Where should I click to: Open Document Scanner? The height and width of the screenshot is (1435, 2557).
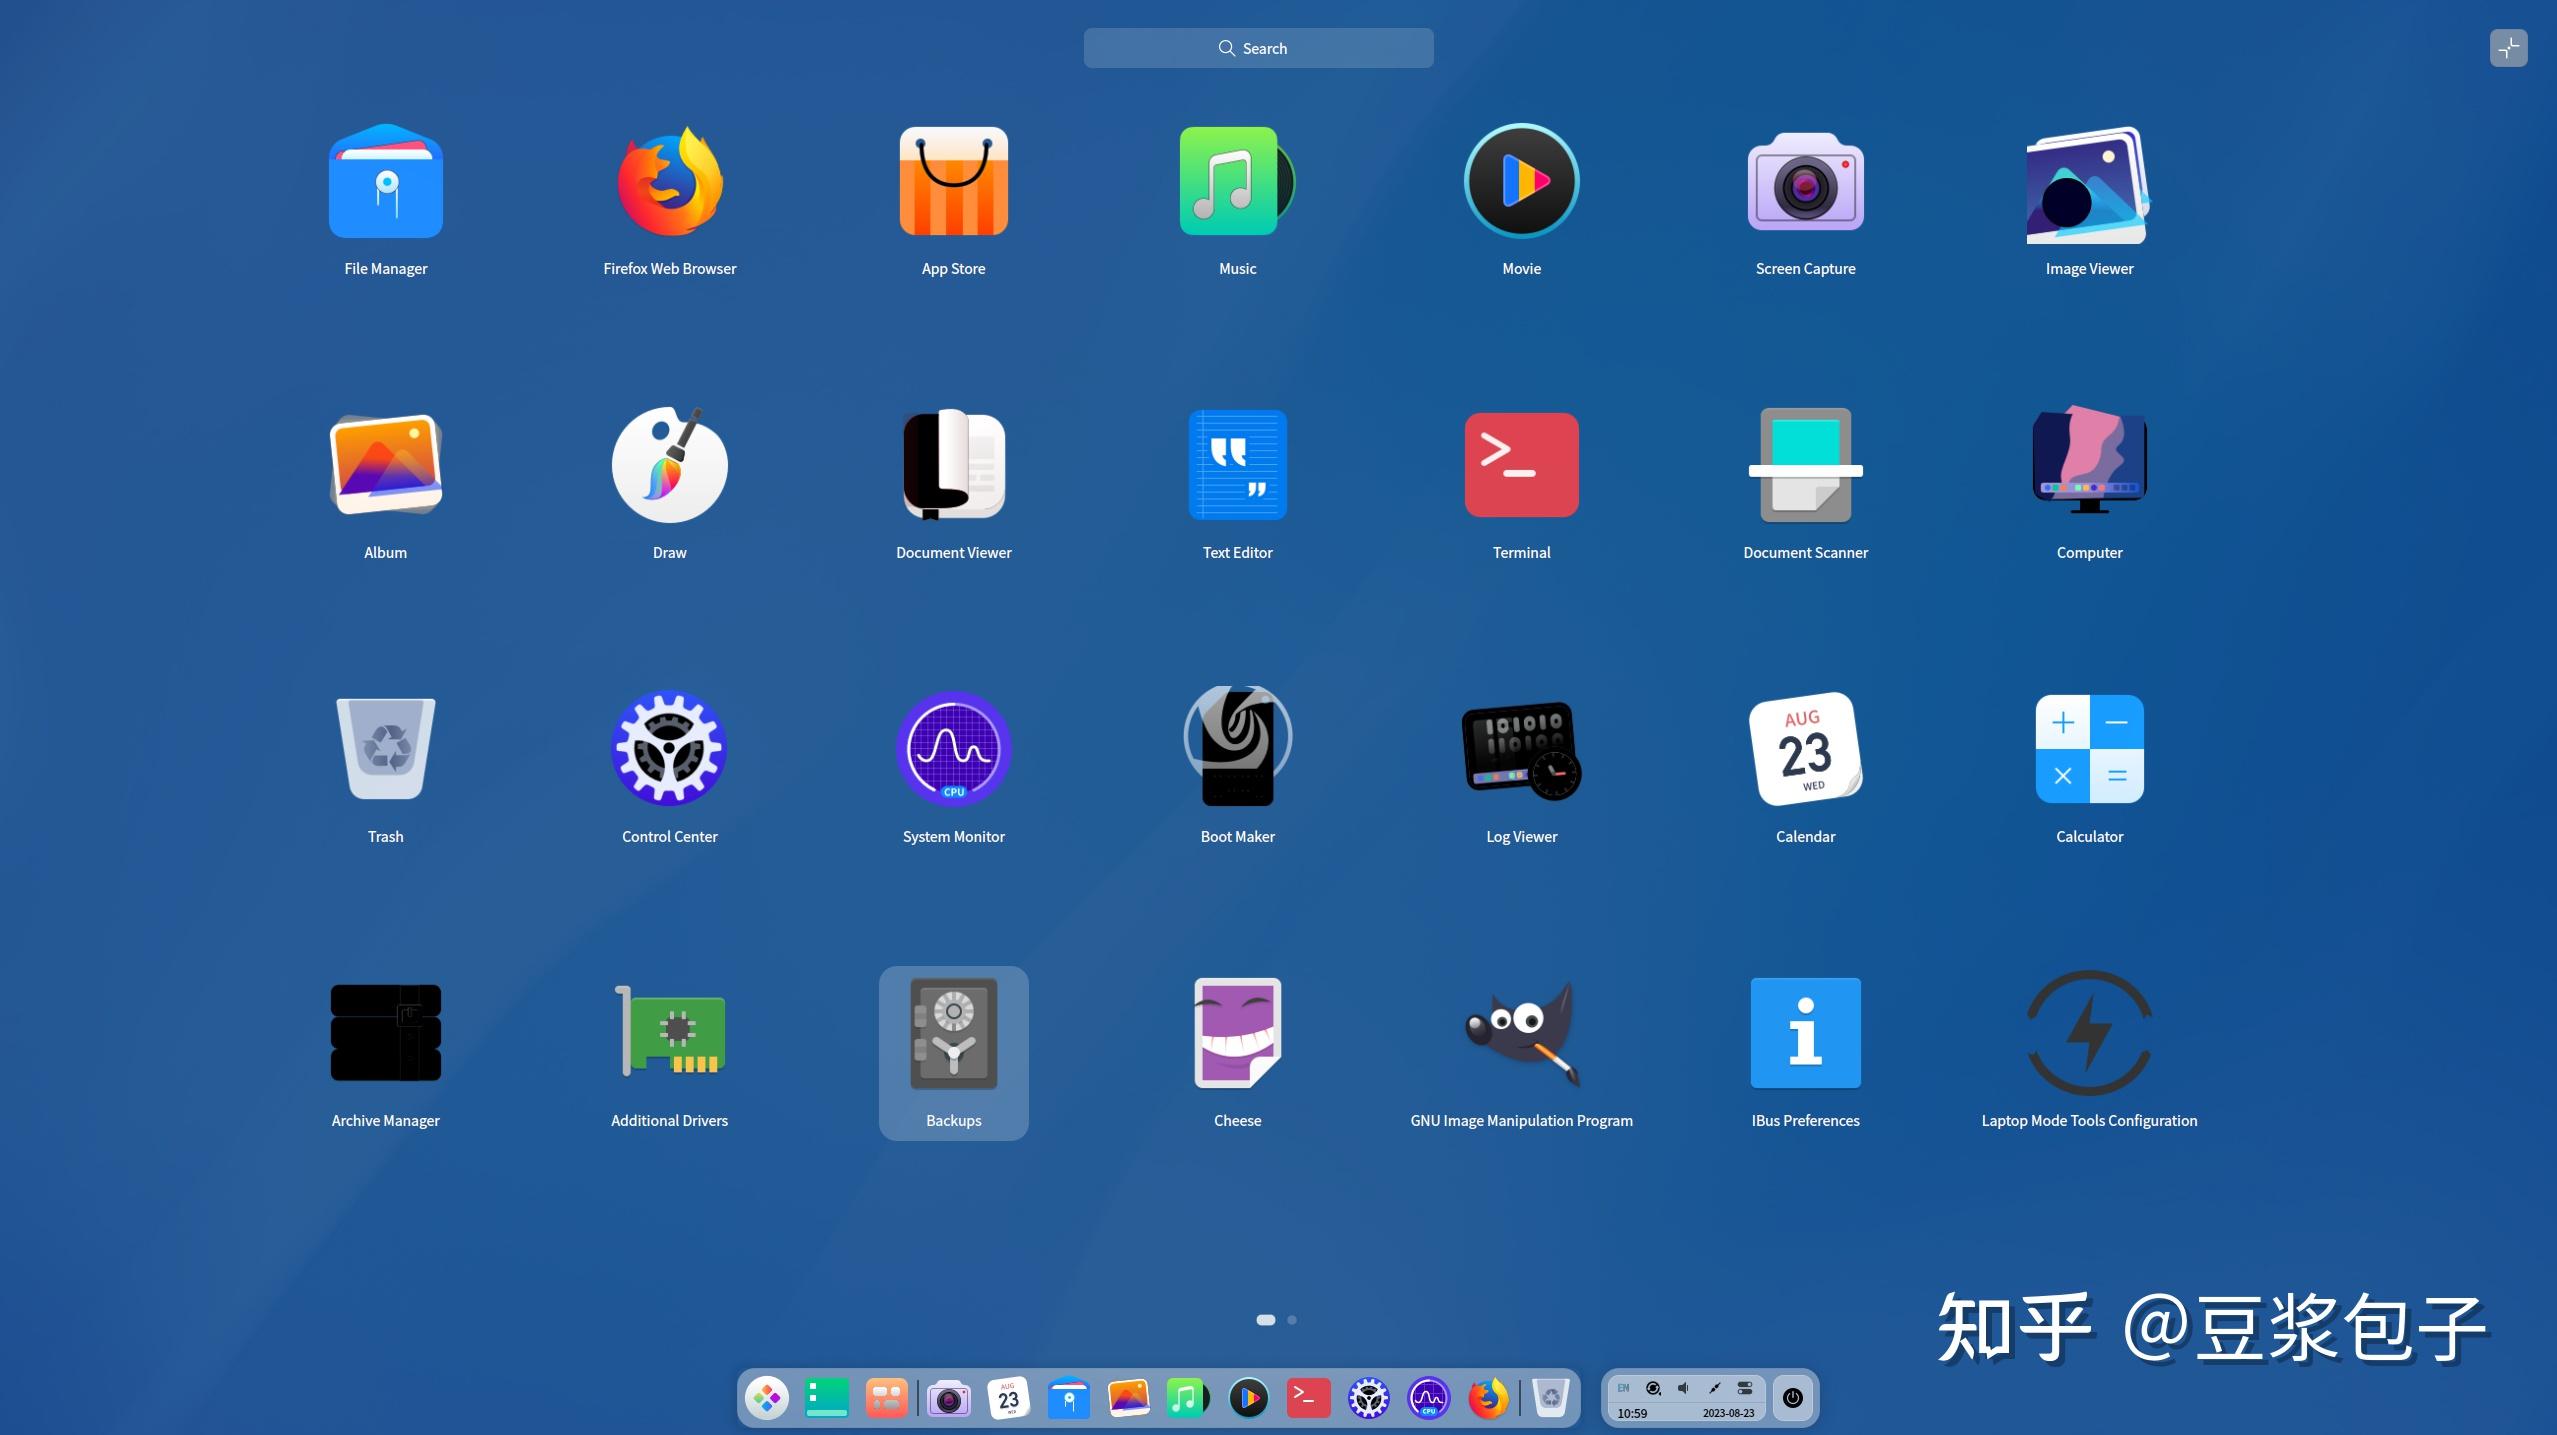click(1804, 465)
